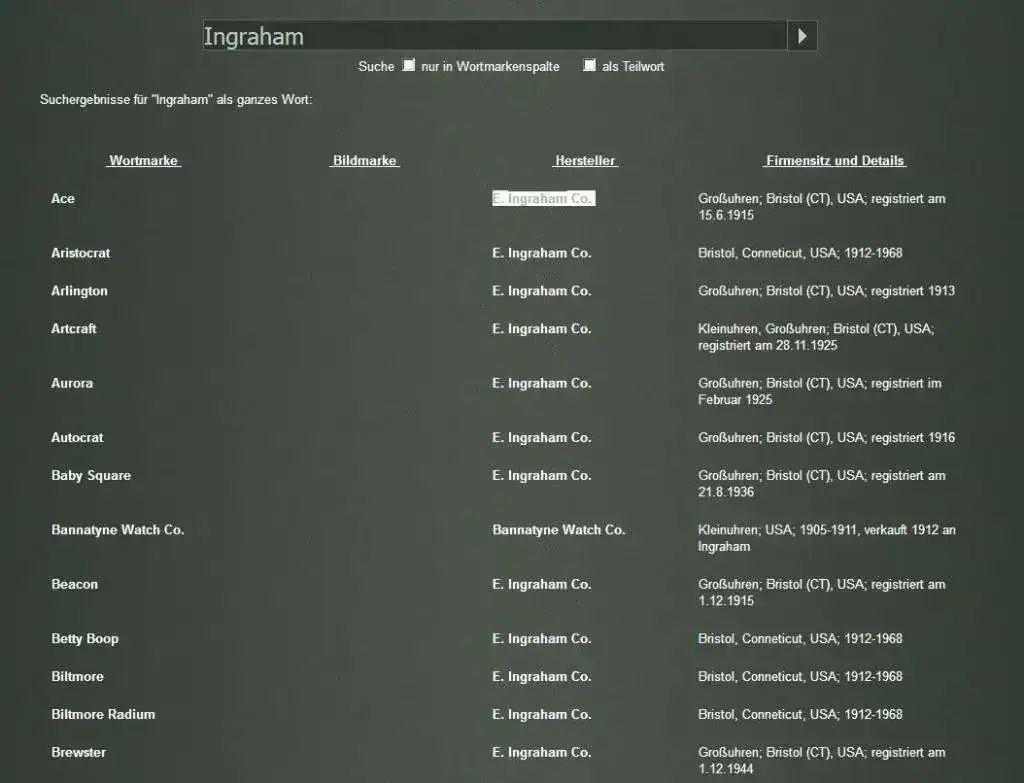Click Brewster details registered 1.12.1944
This screenshot has height=783, width=1024.
tap(822, 761)
